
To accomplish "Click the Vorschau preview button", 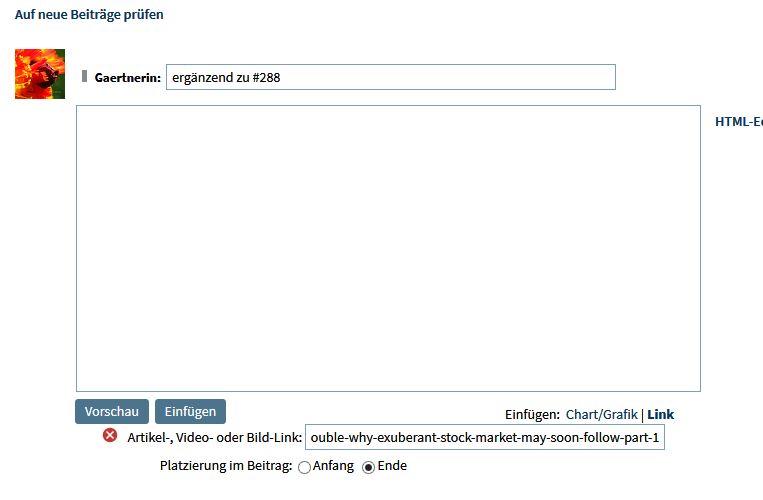I will click(112, 412).
